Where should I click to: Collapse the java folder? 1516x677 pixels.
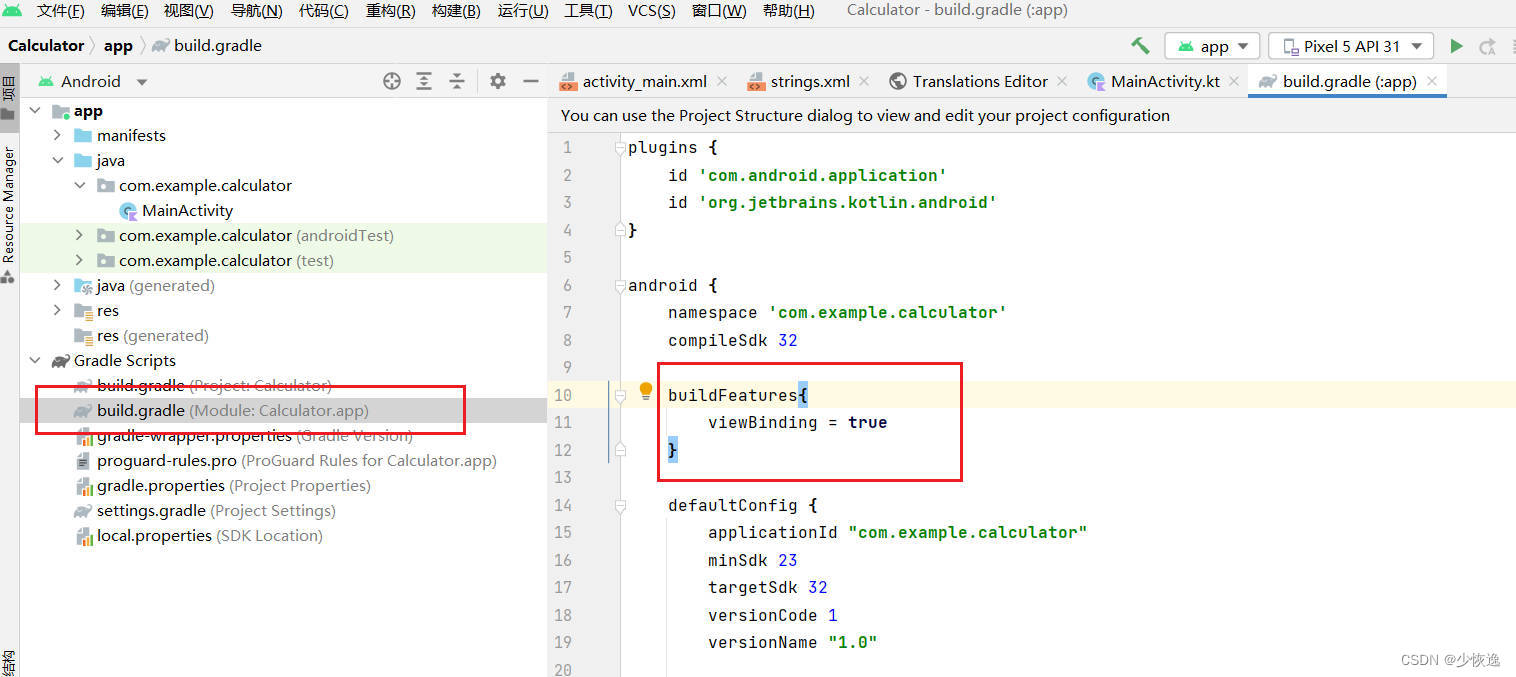[x=58, y=160]
